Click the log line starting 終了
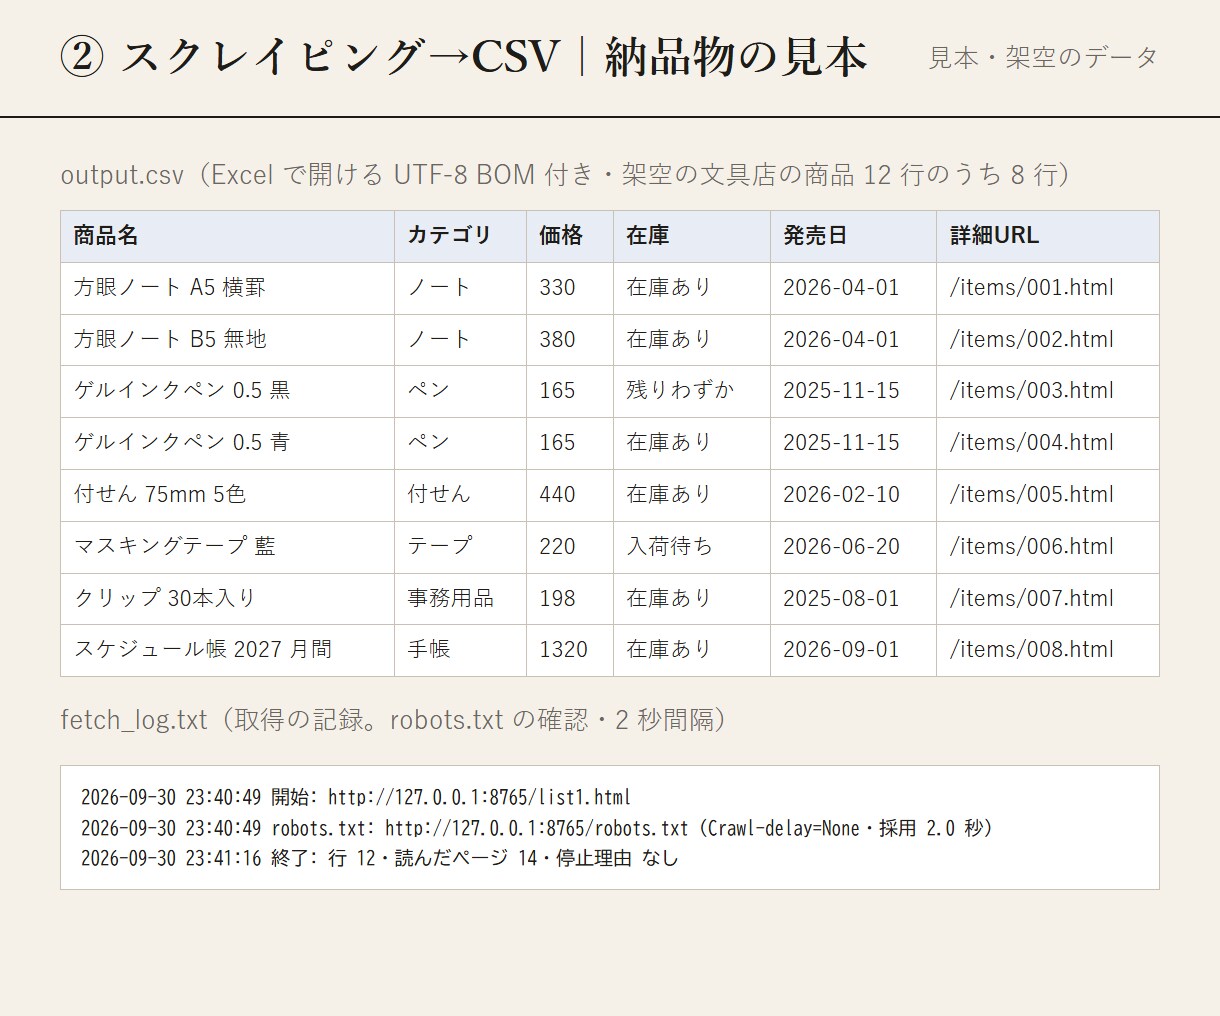This screenshot has height=1016, width=1220. pyautogui.click(x=380, y=858)
